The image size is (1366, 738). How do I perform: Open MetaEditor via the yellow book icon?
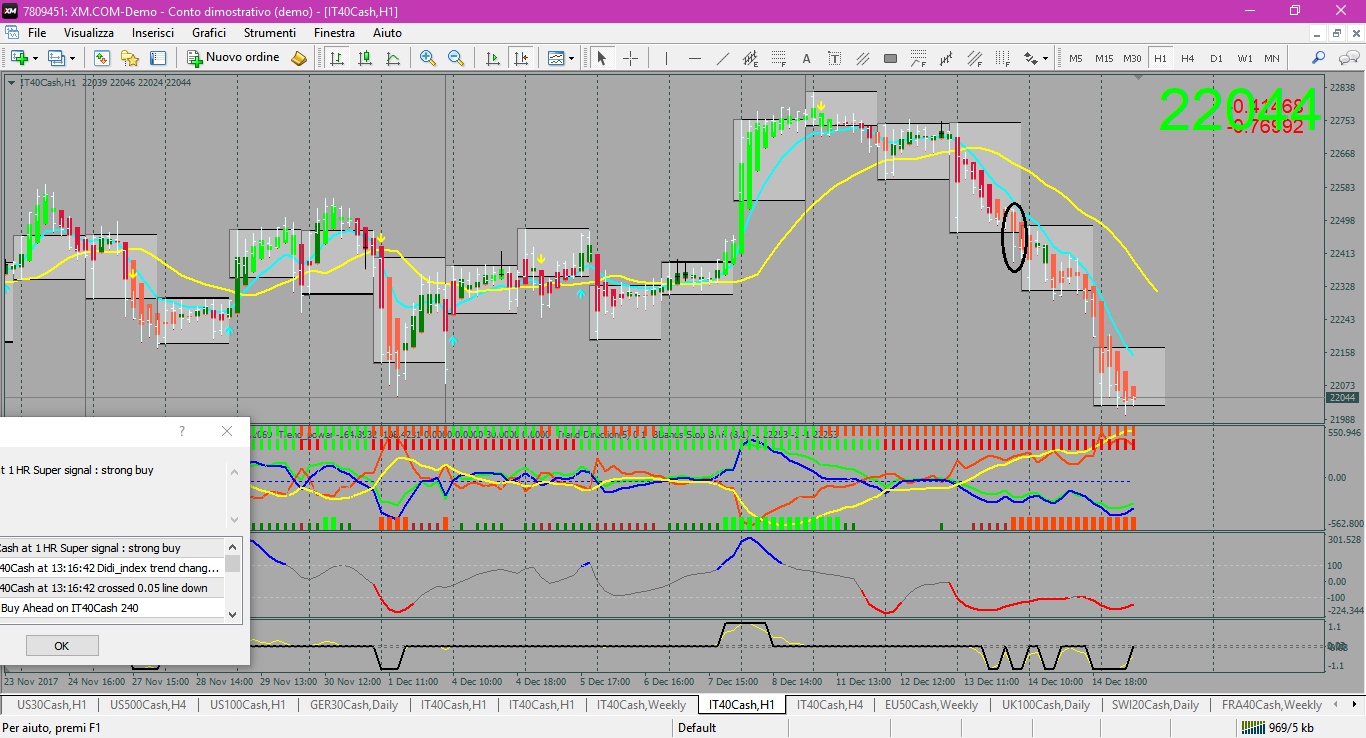coord(298,58)
